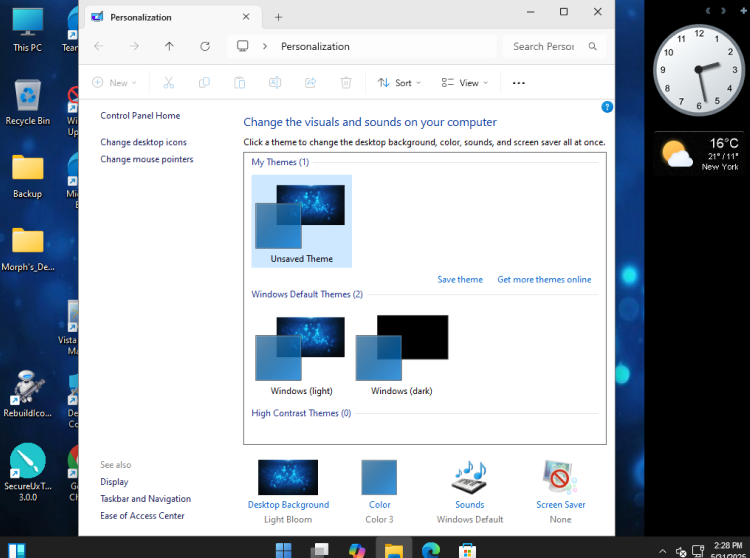This screenshot has height=558, width=750.
Task: Select the Windows (dark) theme
Action: tap(402, 355)
